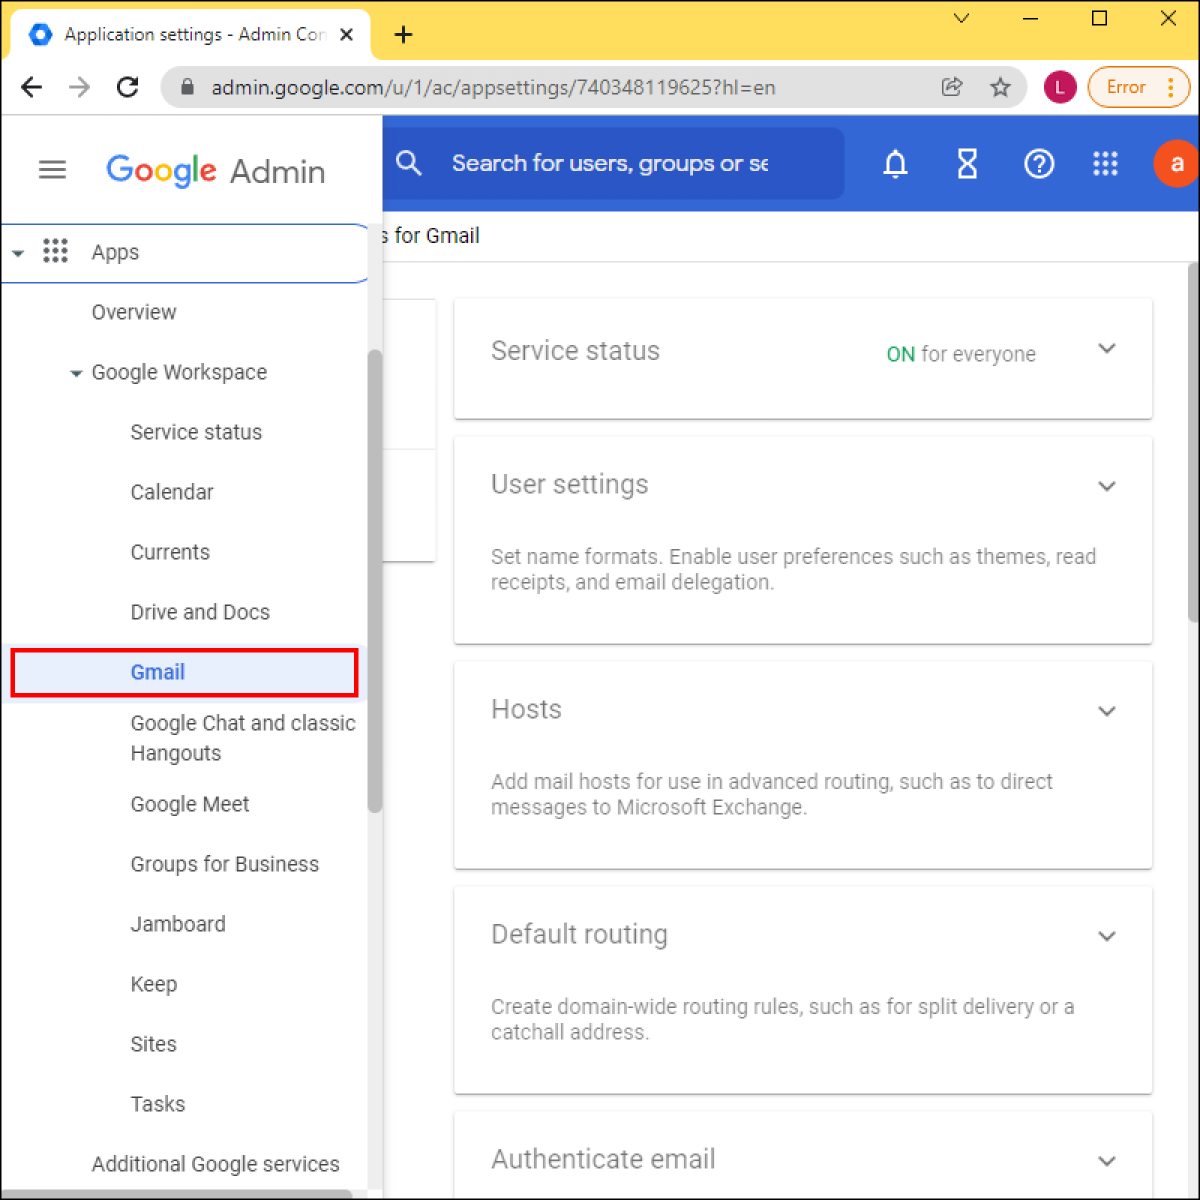Go back with the browser back arrow
Screen dimensions: 1200x1200
pyautogui.click(x=31, y=87)
